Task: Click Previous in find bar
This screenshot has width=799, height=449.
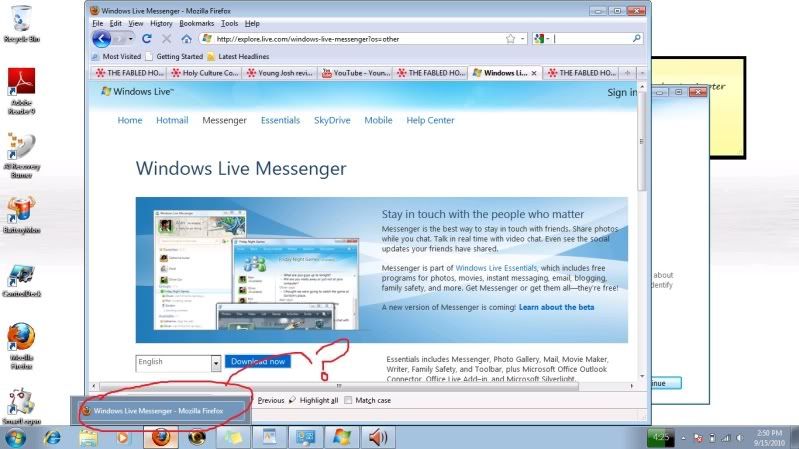Action: [271, 400]
